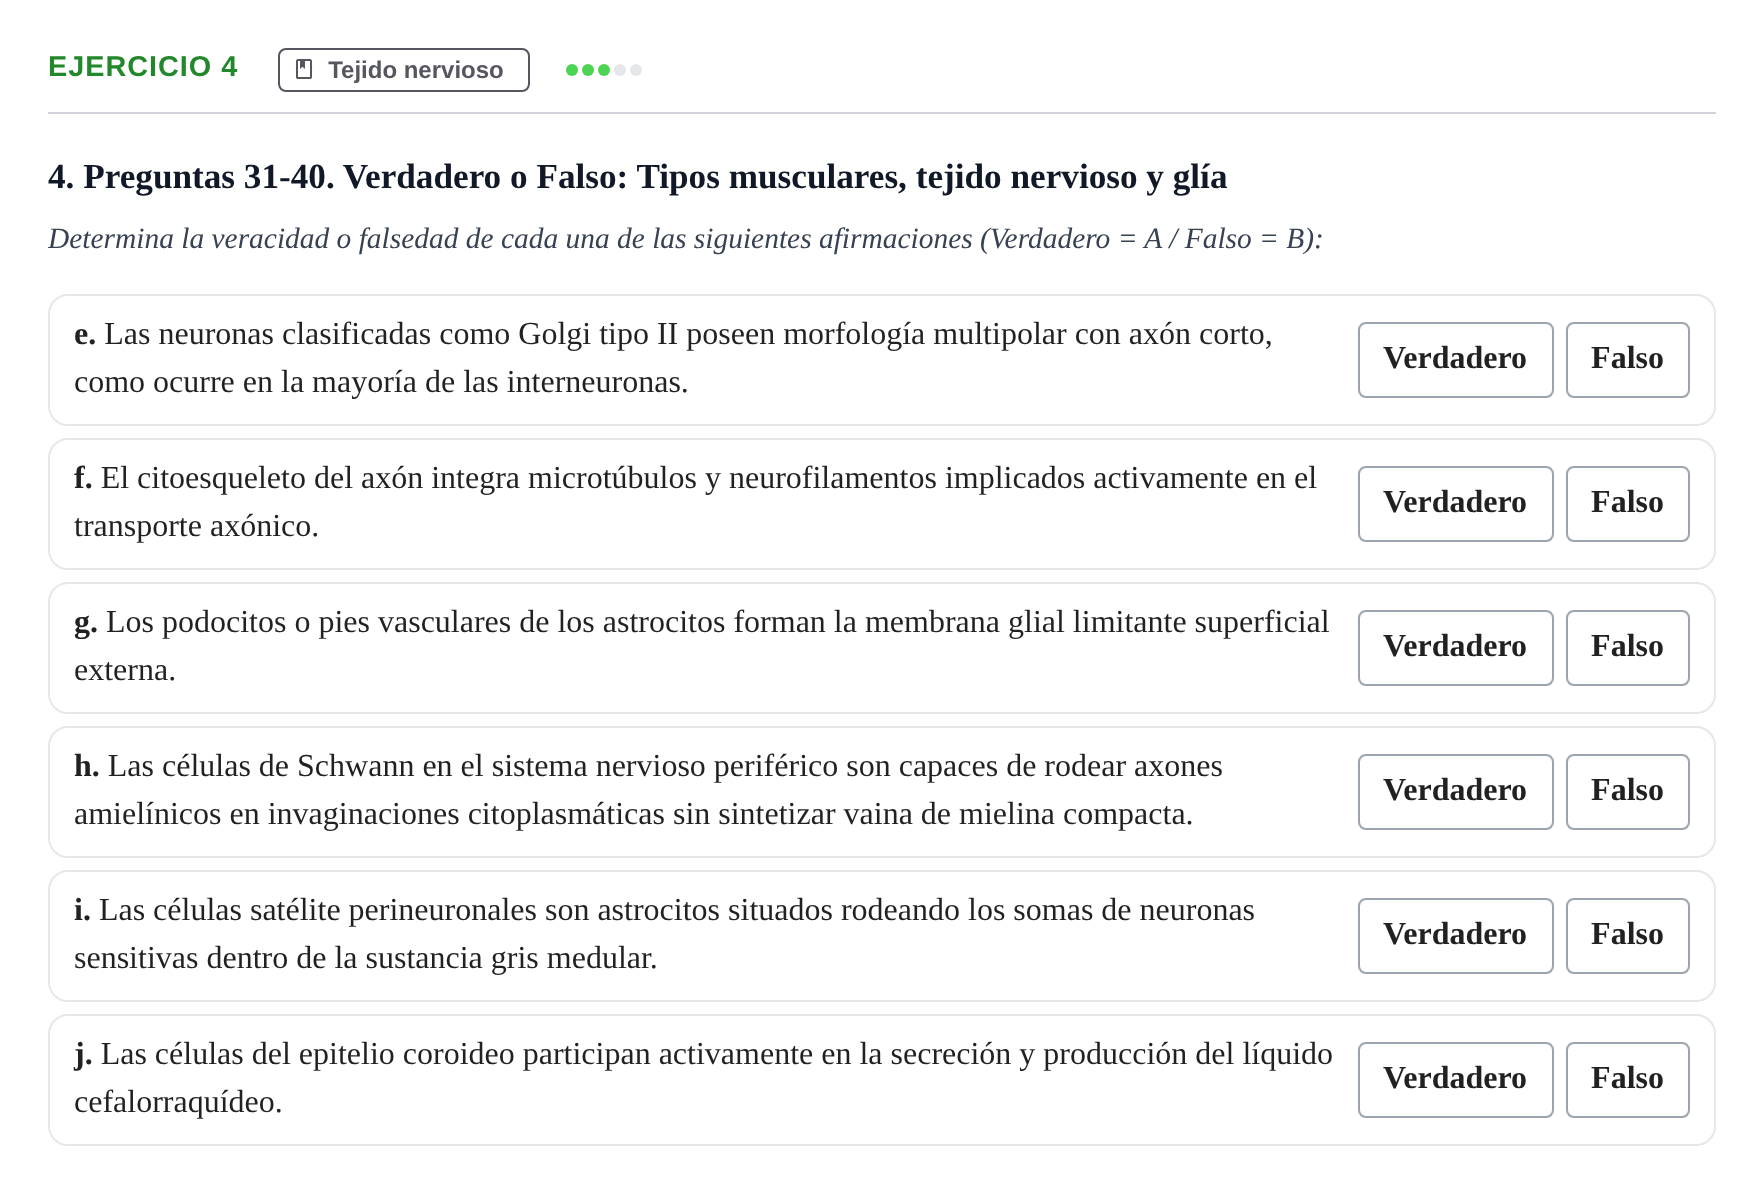The width and height of the screenshot is (1764, 1196).
Task: Choose Verdadero for statement f on citoesqueleto
Action: point(1455,504)
